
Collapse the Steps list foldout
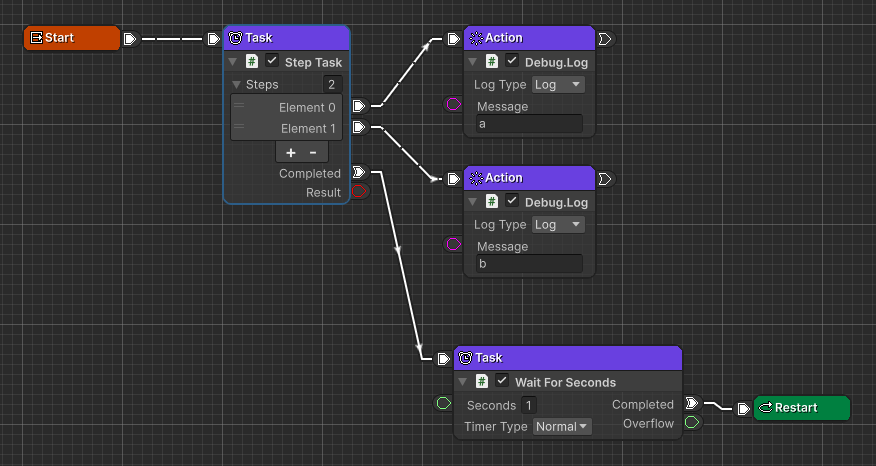237,85
